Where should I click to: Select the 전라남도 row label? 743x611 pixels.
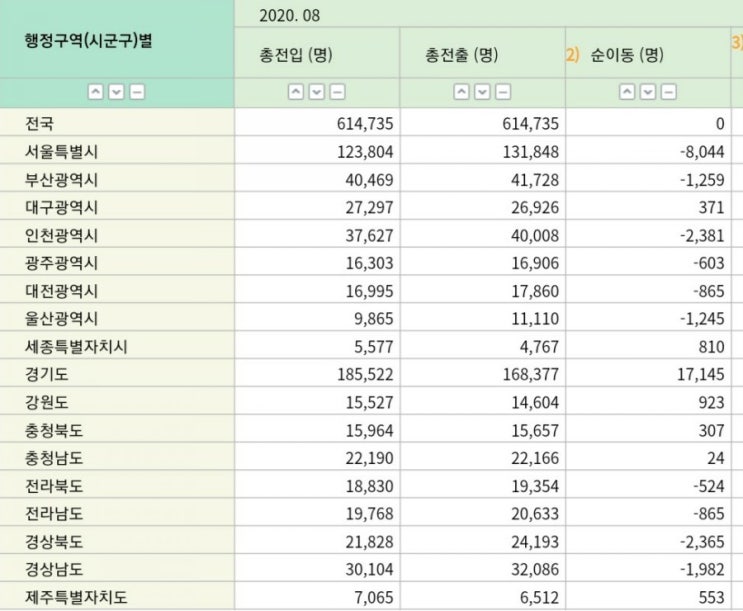[x=54, y=513]
